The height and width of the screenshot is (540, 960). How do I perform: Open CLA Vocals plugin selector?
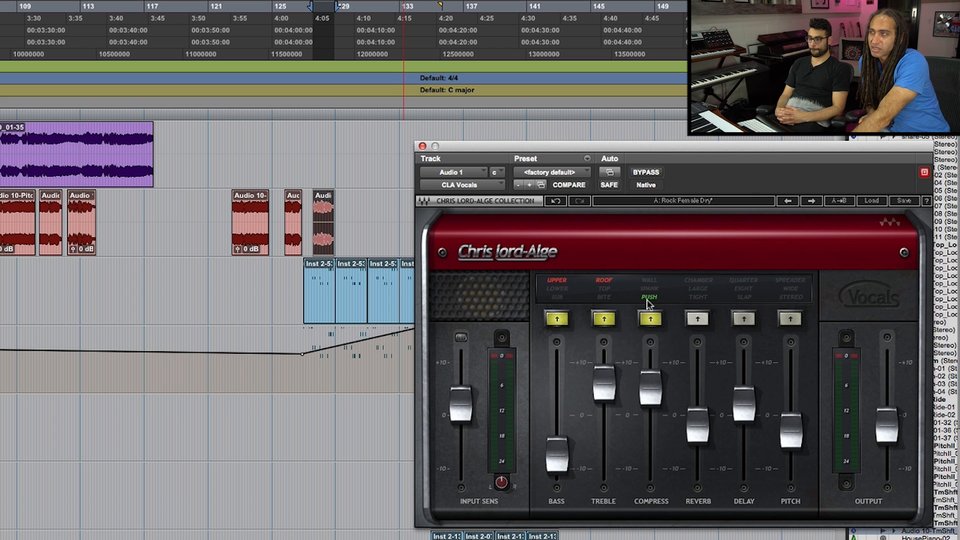pyautogui.click(x=462, y=185)
